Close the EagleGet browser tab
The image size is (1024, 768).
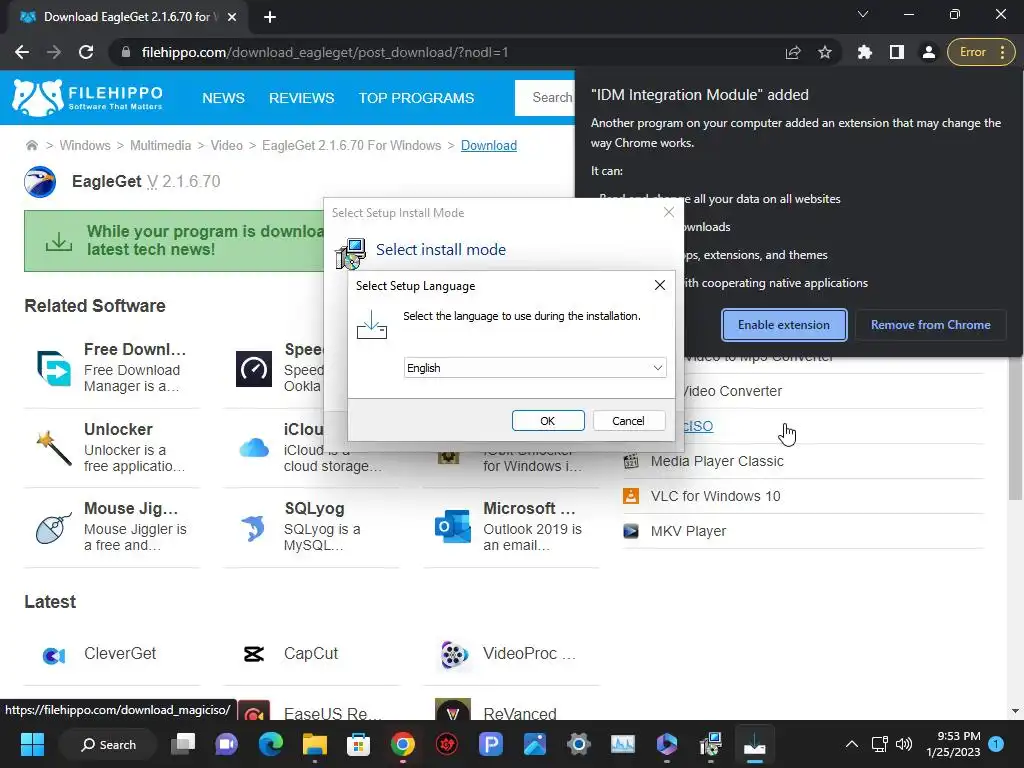[232, 17]
